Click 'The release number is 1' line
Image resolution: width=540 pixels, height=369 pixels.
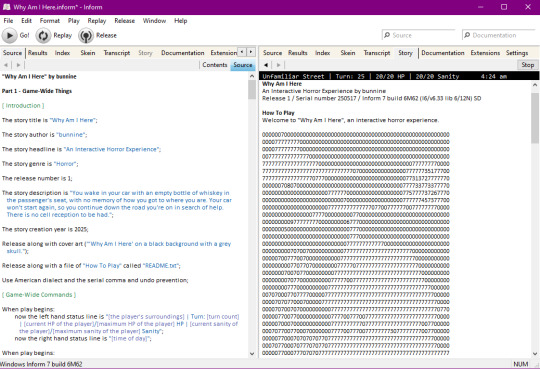[x=37, y=178]
